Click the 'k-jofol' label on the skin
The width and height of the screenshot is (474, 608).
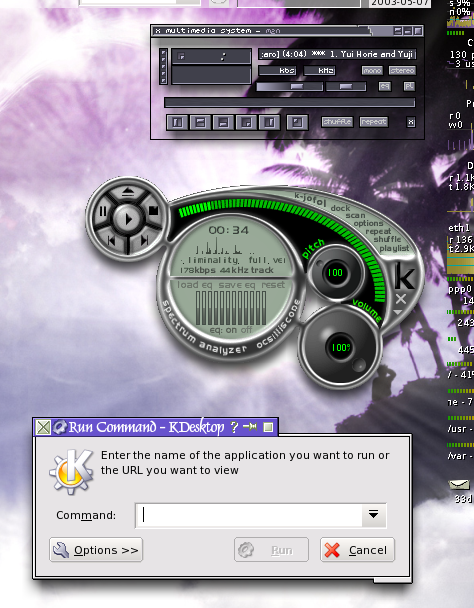(x=310, y=200)
